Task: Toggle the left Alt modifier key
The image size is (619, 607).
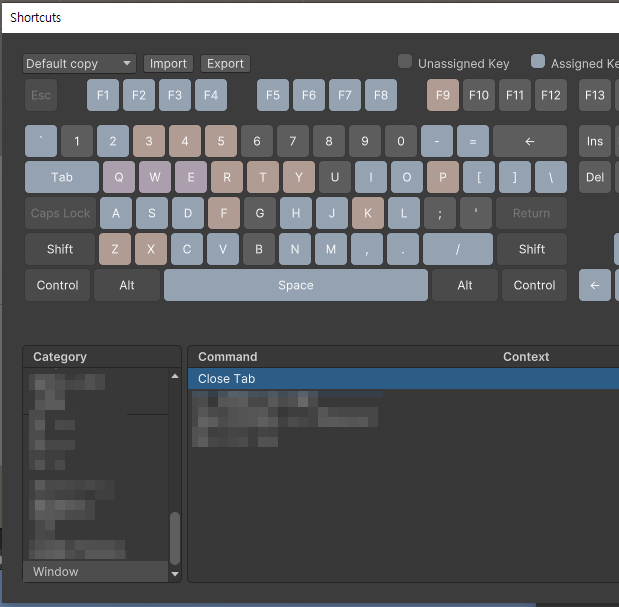Action: pyautogui.click(x=127, y=285)
